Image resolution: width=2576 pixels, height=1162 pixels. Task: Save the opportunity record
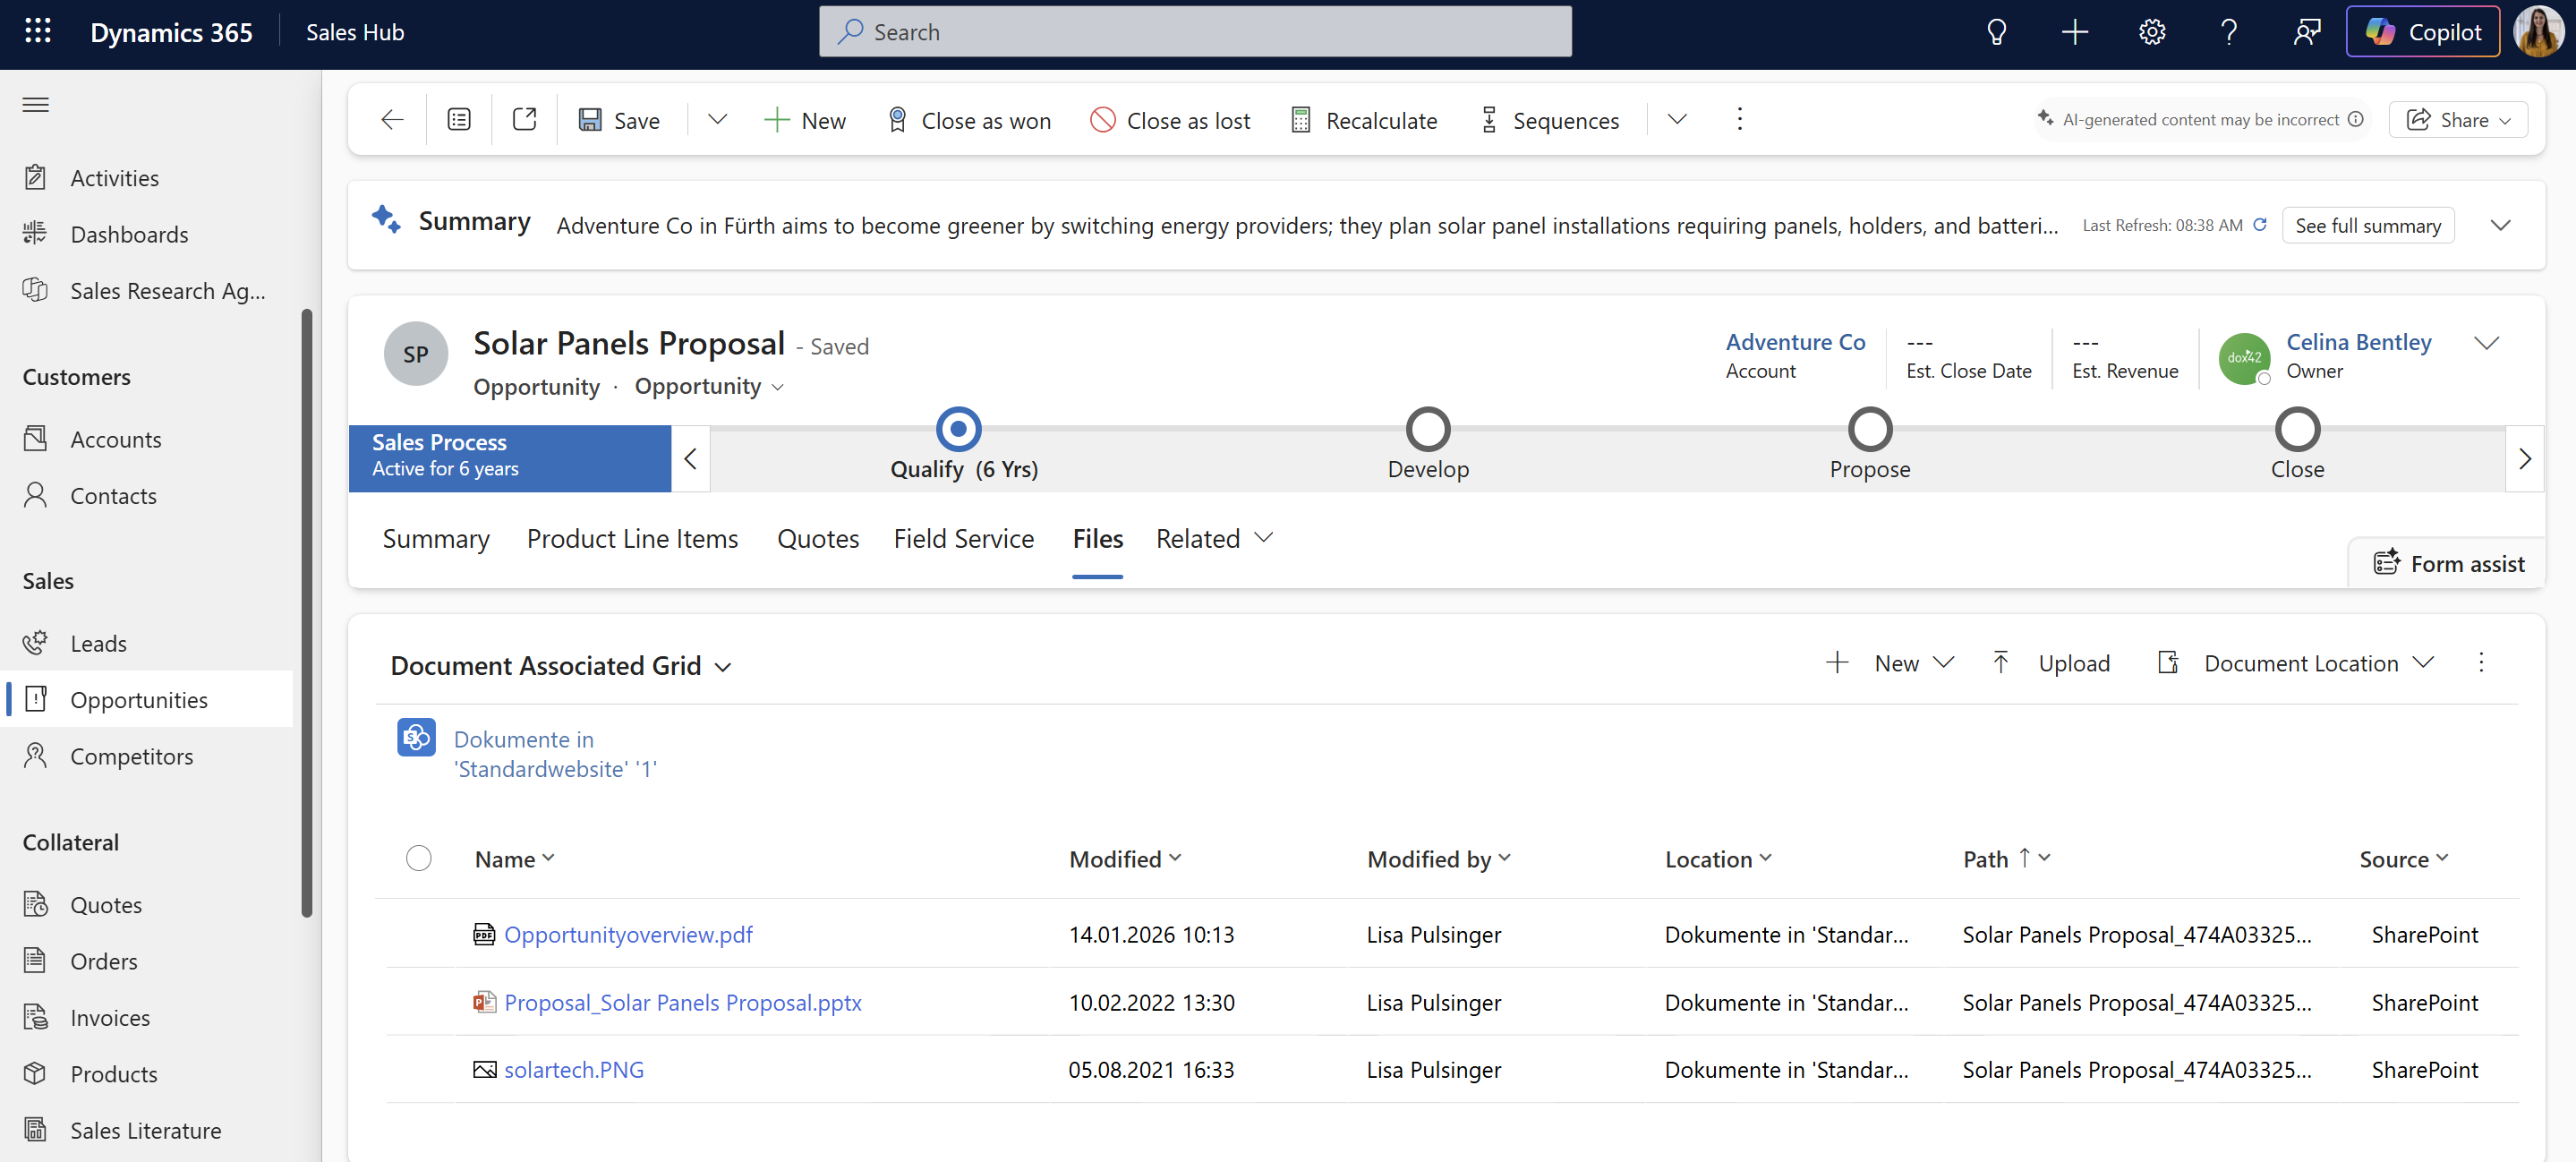[x=619, y=120]
